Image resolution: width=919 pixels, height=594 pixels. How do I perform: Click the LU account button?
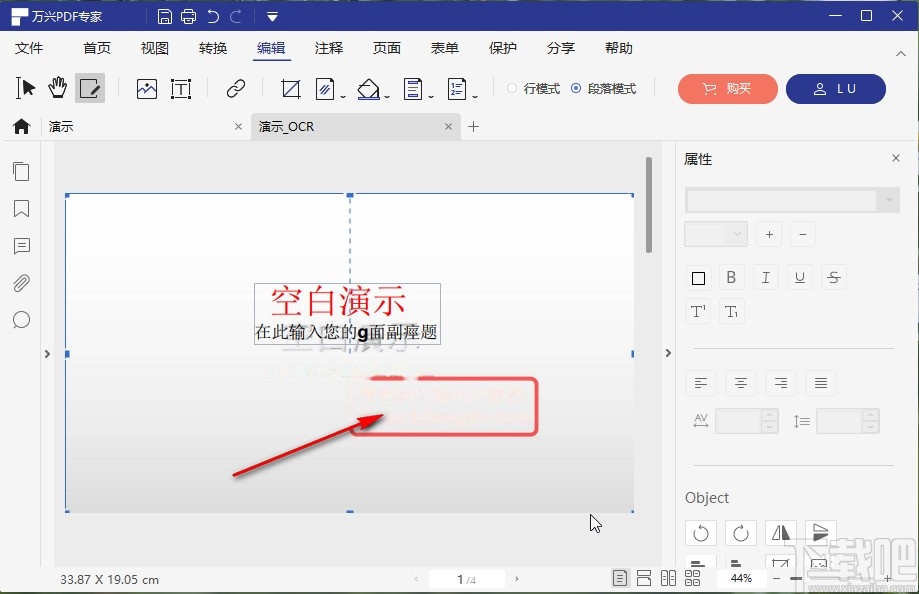(x=836, y=89)
